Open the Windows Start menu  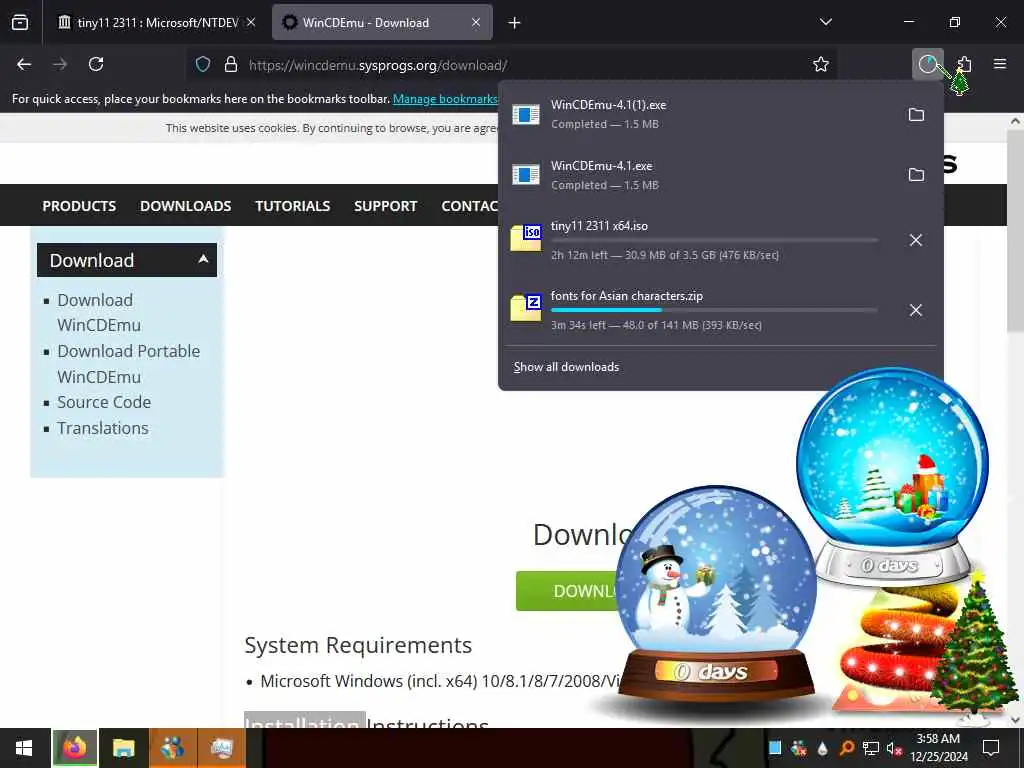pos(25,748)
